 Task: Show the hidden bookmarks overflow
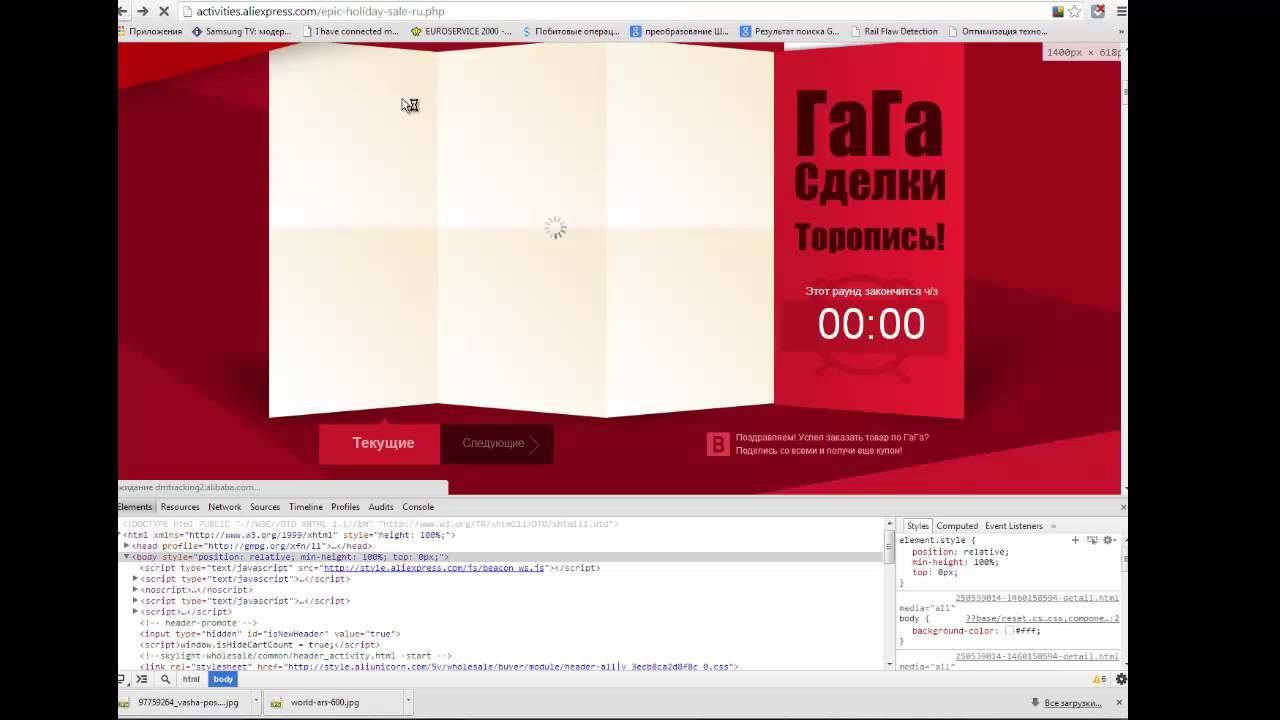[x=1122, y=31]
